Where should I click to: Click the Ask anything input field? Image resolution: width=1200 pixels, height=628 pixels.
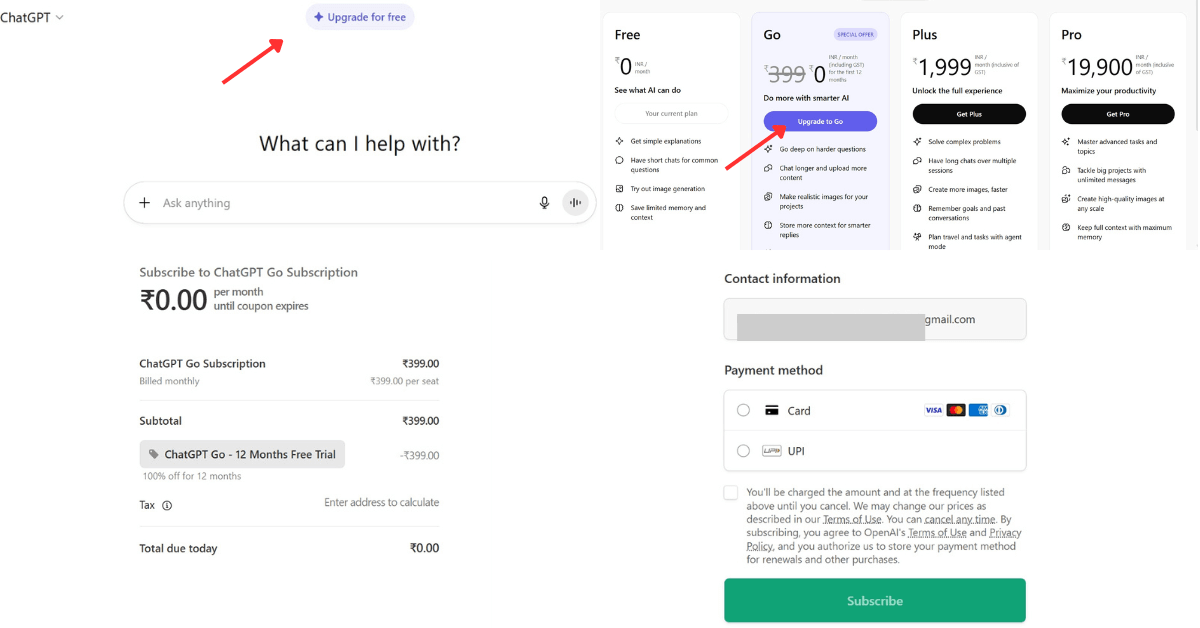click(x=300, y=202)
